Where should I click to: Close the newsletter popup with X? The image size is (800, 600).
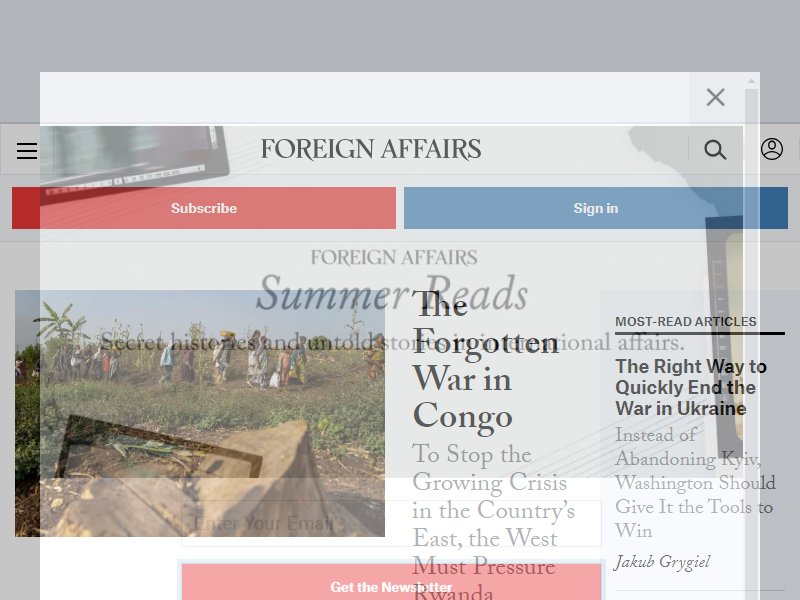tap(715, 97)
